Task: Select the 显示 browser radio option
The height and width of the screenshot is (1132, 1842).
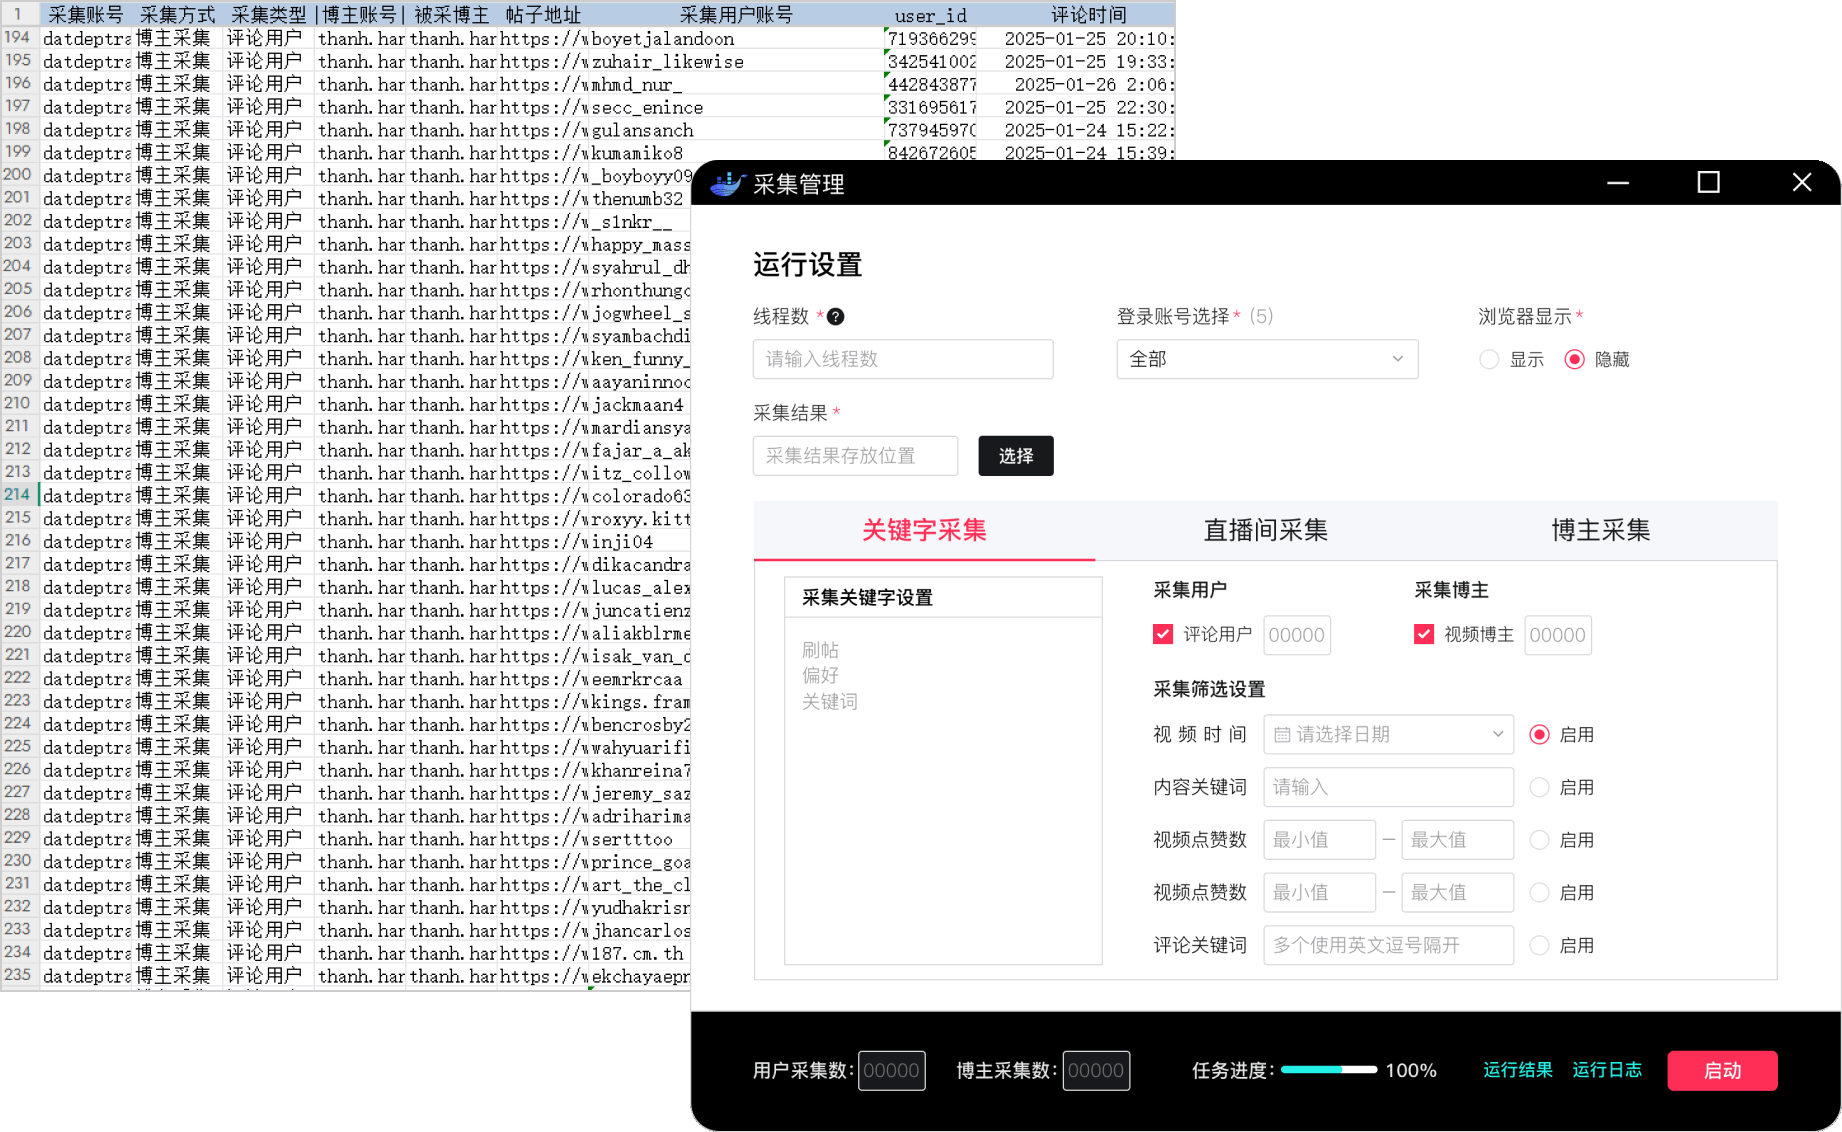Action: coord(1489,360)
